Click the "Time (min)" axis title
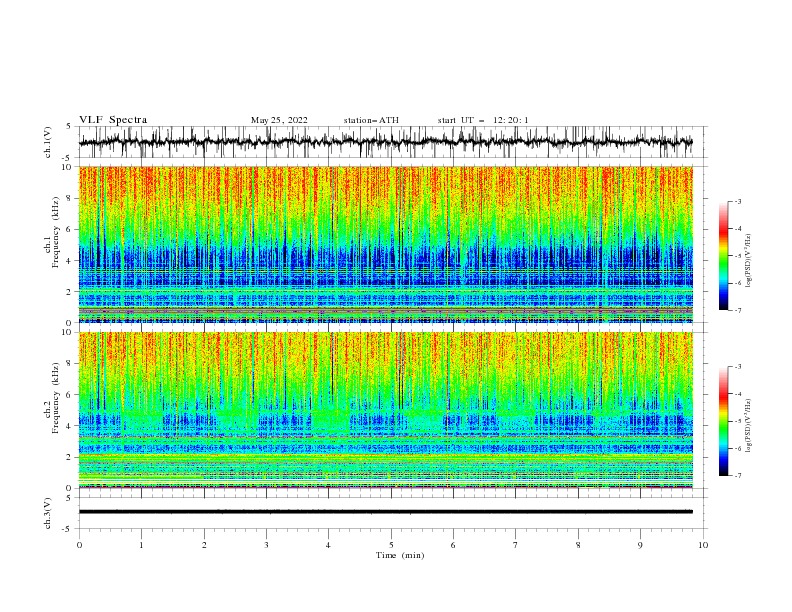 click(x=400, y=555)
